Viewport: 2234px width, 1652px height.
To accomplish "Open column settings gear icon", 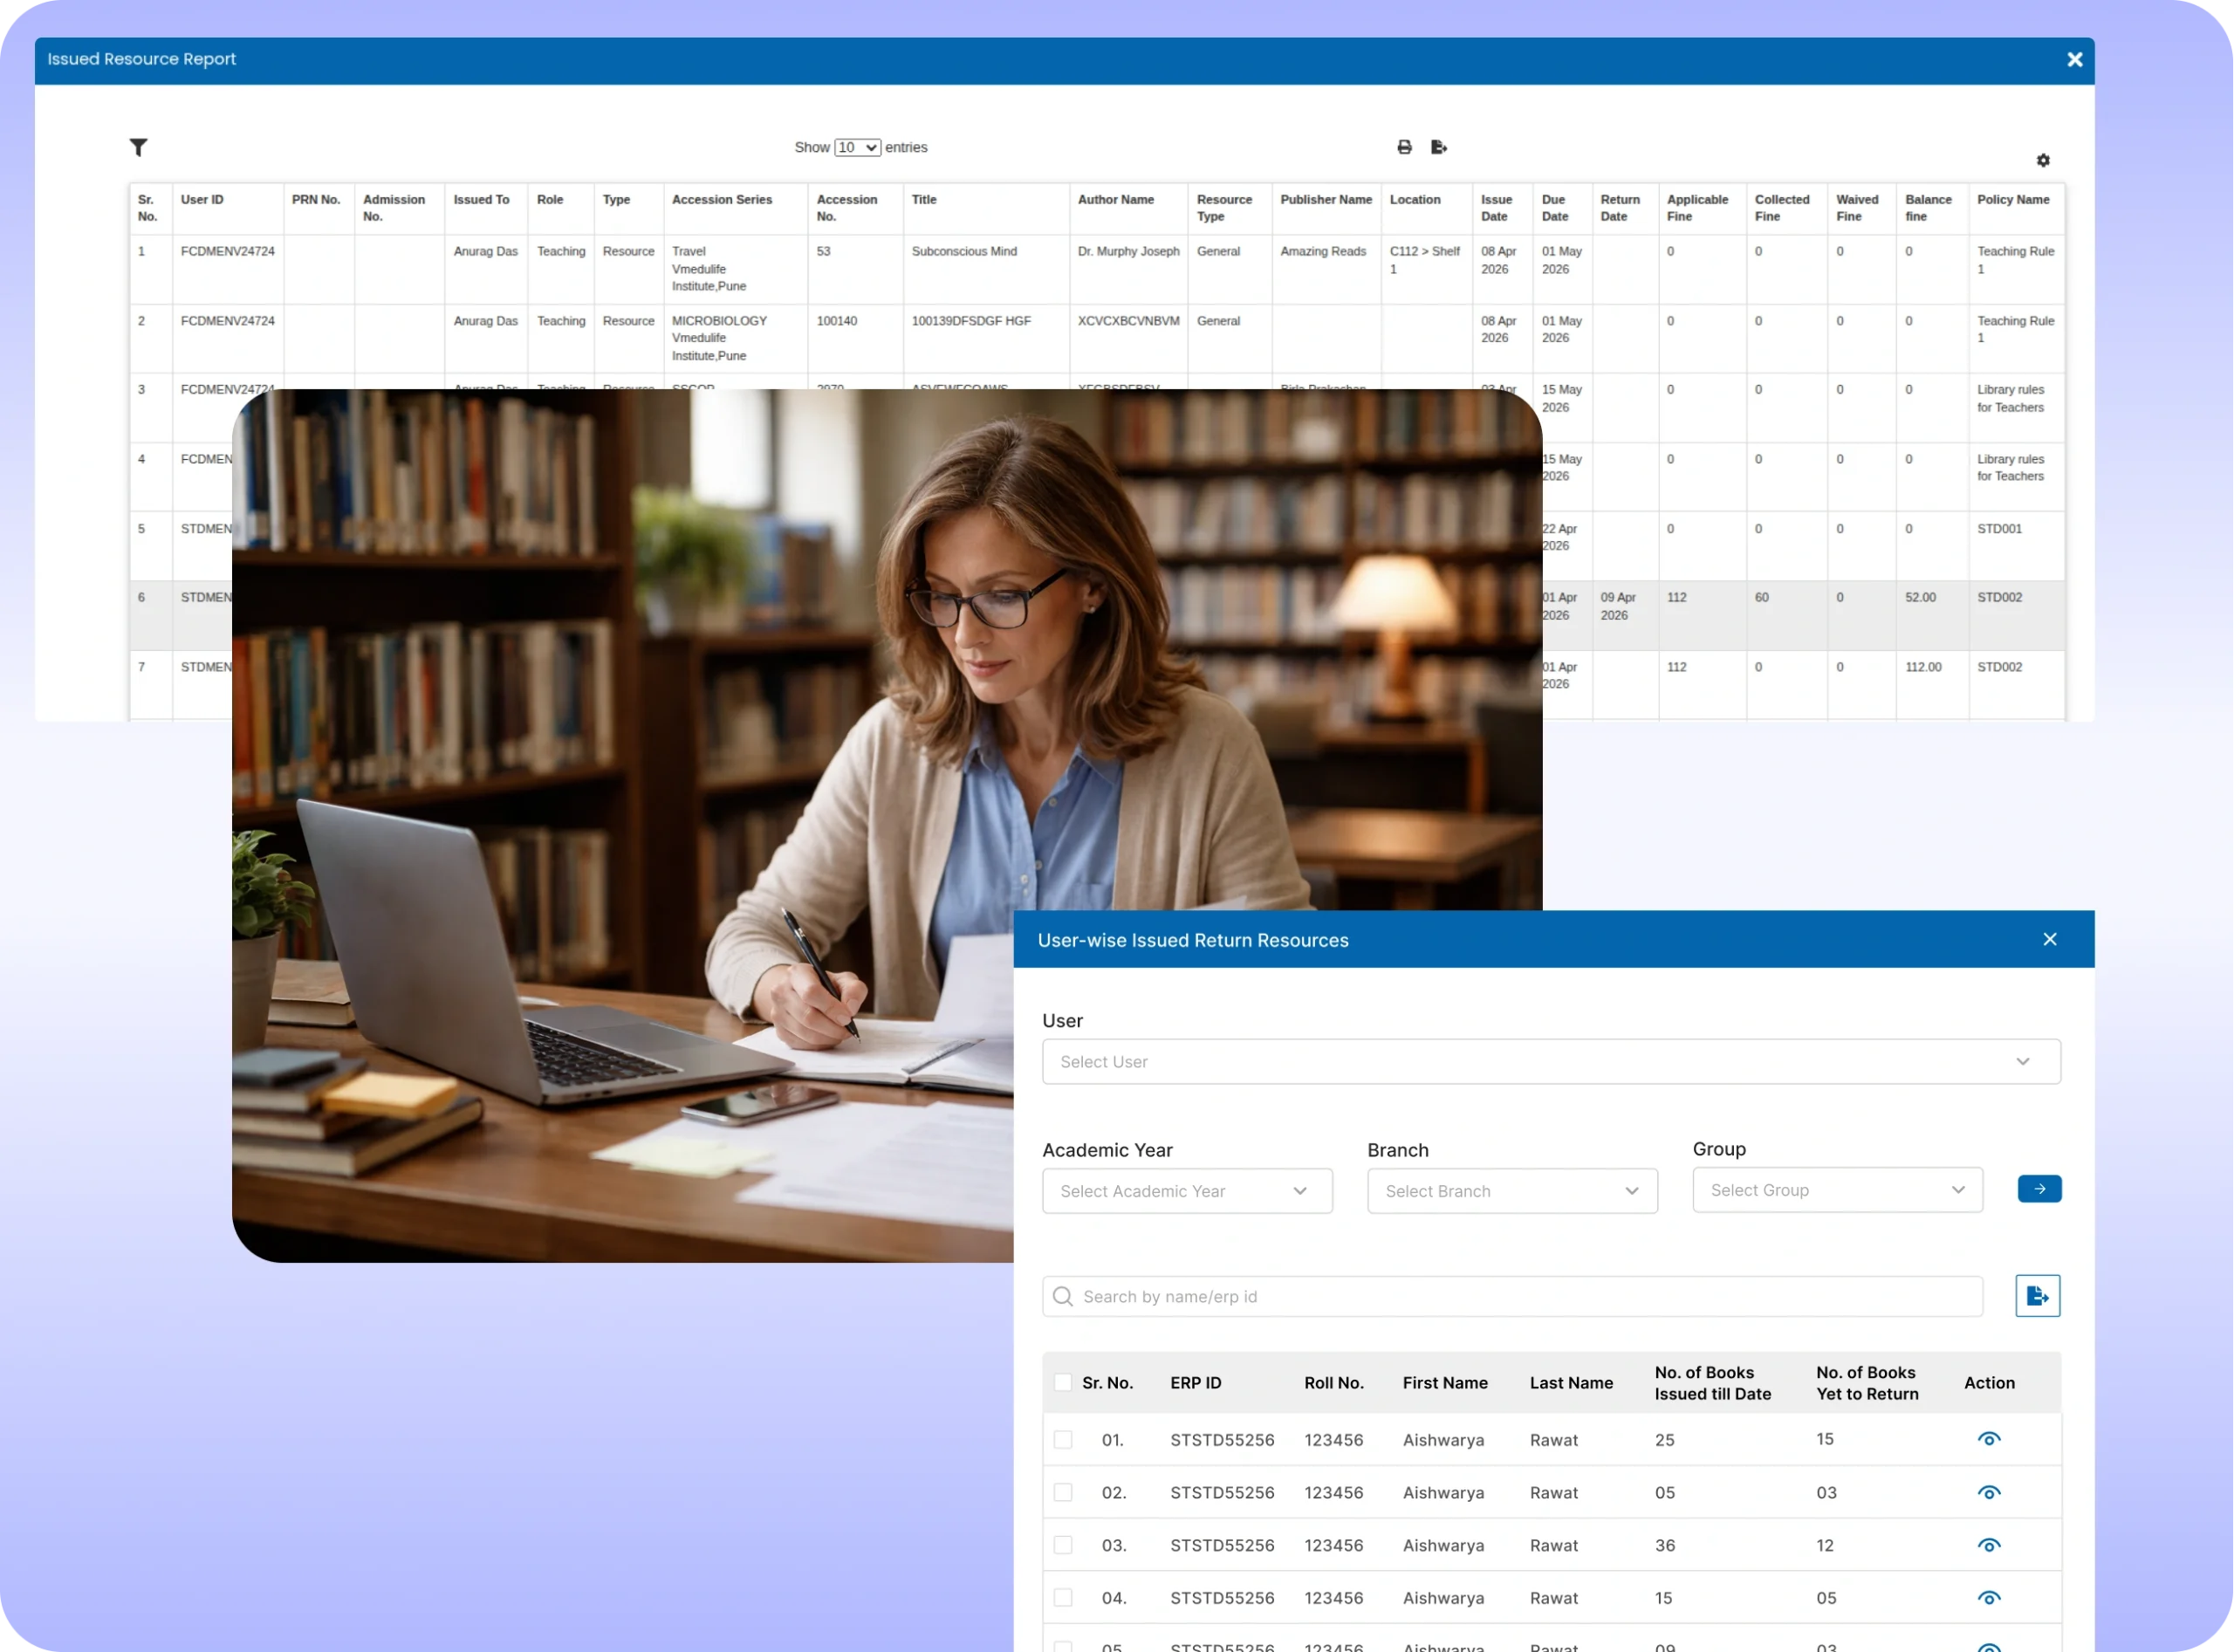I will 2043,160.
